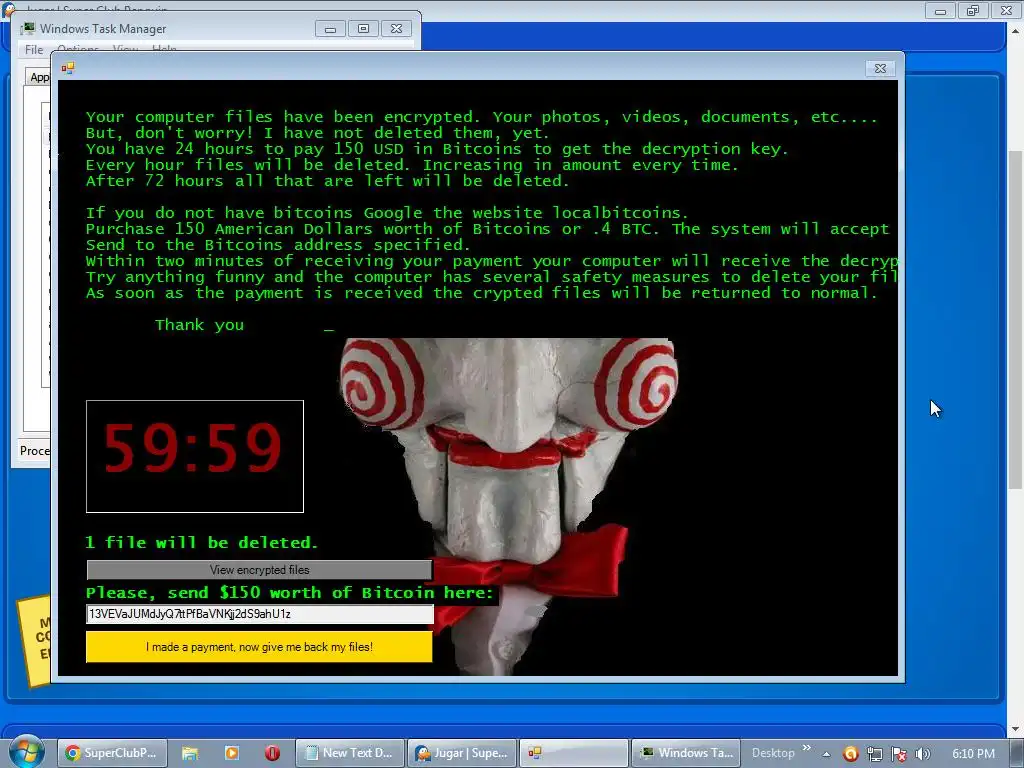The width and height of the screenshot is (1024, 768).
Task: Click the volume speaker tray icon
Action: click(922, 754)
